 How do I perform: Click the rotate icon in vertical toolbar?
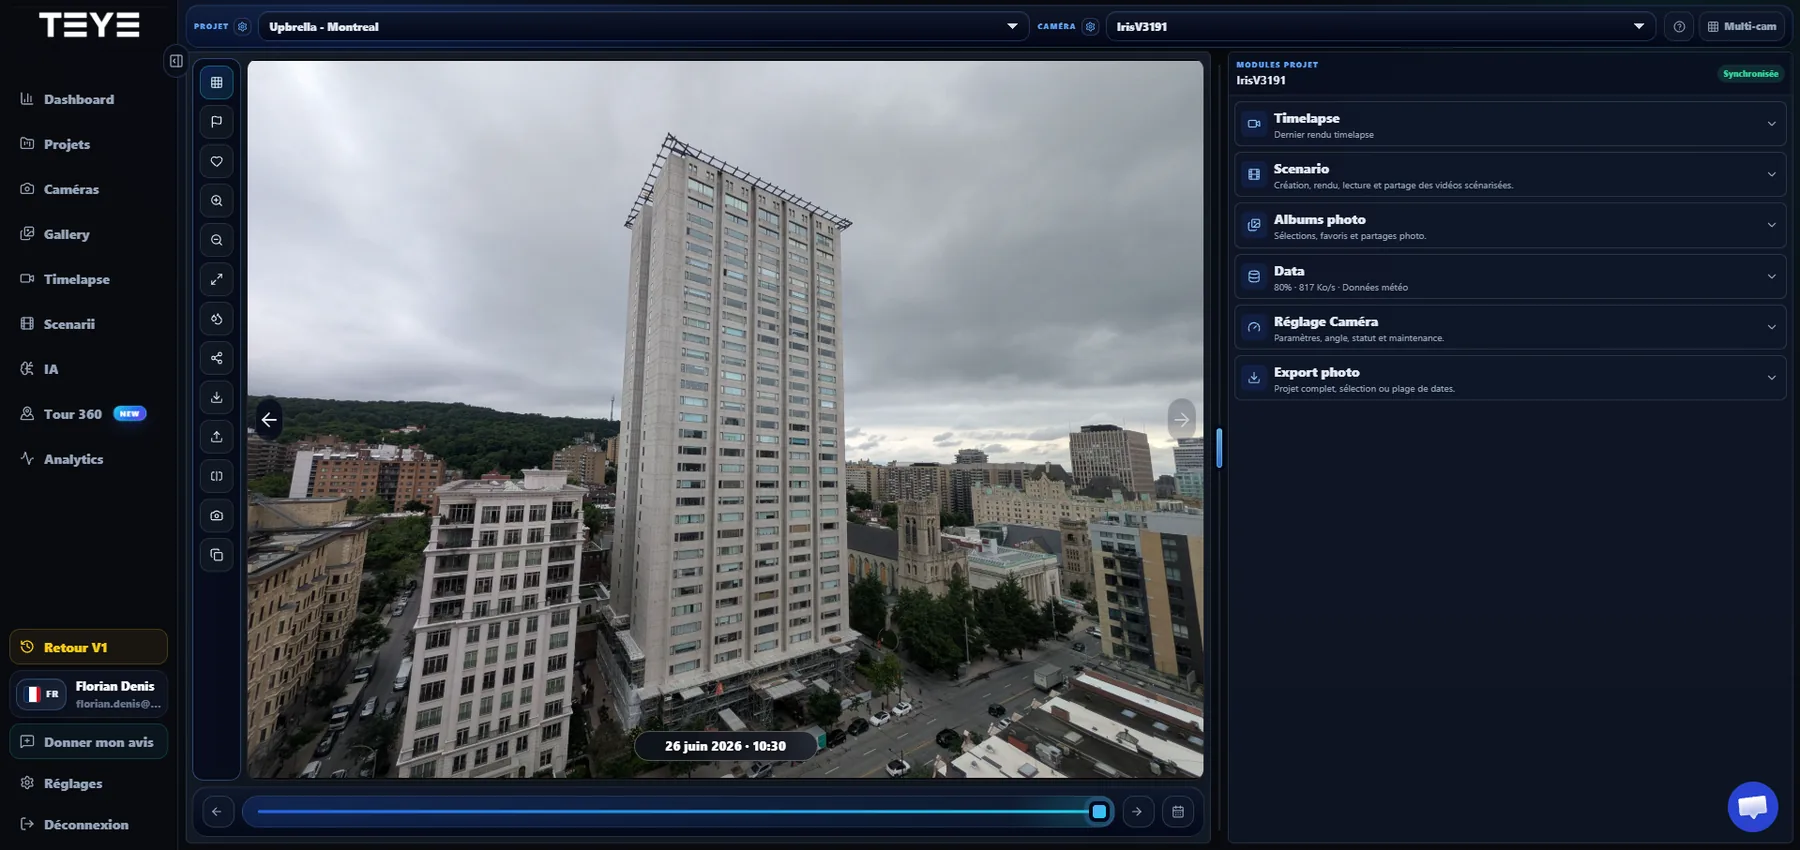click(x=217, y=319)
